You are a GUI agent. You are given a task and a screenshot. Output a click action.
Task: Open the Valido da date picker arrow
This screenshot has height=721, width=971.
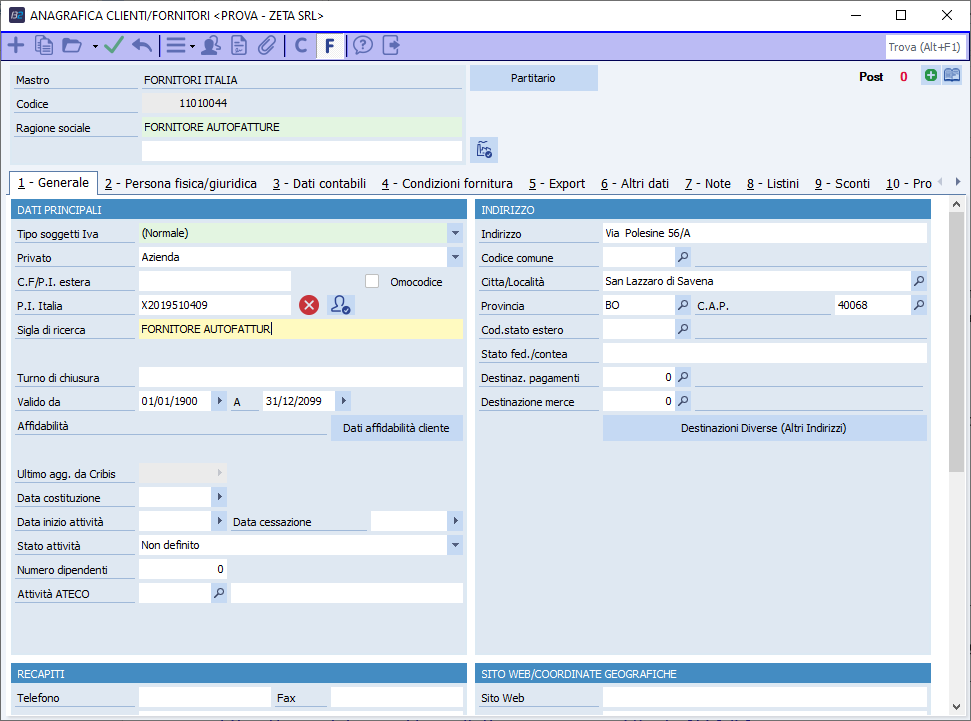tap(219, 401)
